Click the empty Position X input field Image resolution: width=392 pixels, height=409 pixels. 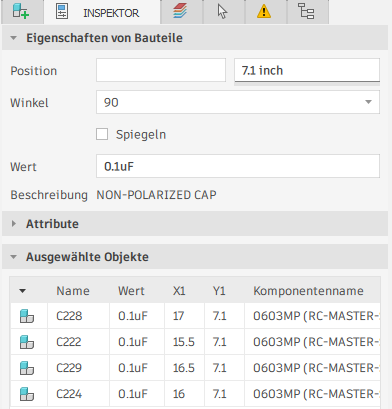pyautogui.click(x=161, y=70)
